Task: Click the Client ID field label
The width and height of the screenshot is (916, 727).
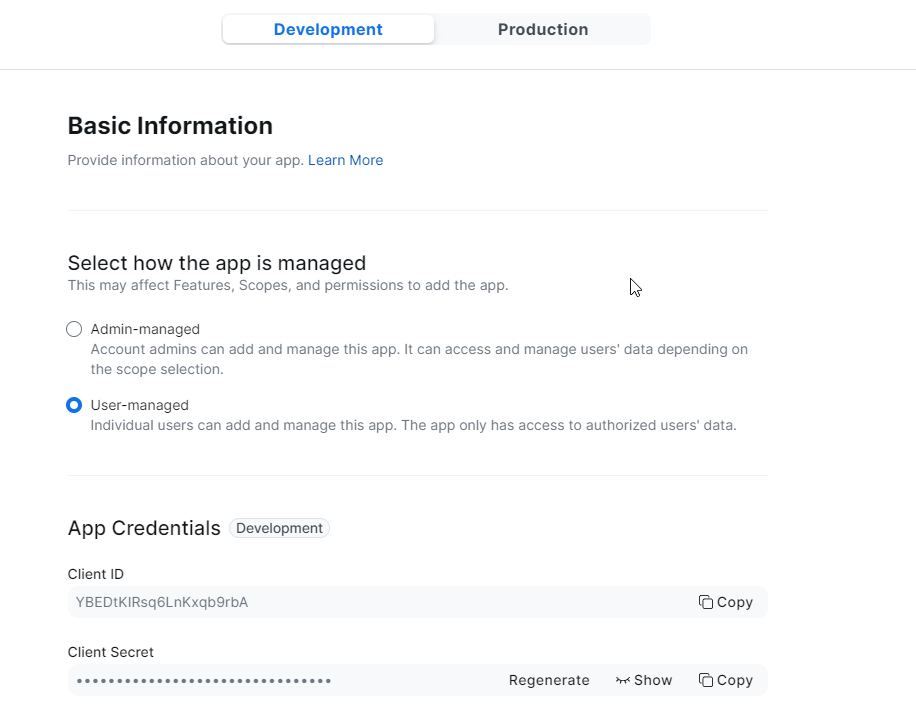Action: coord(96,574)
